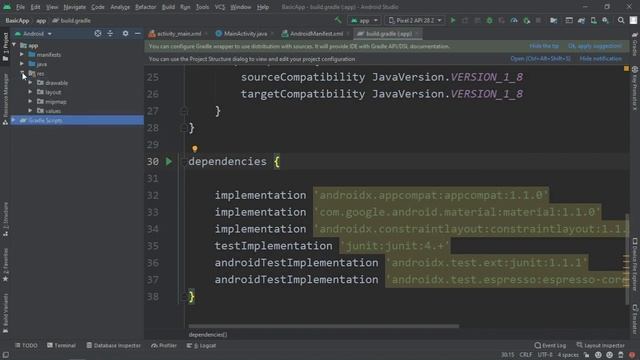
Task: Collapse the res folder
Action: [22, 73]
